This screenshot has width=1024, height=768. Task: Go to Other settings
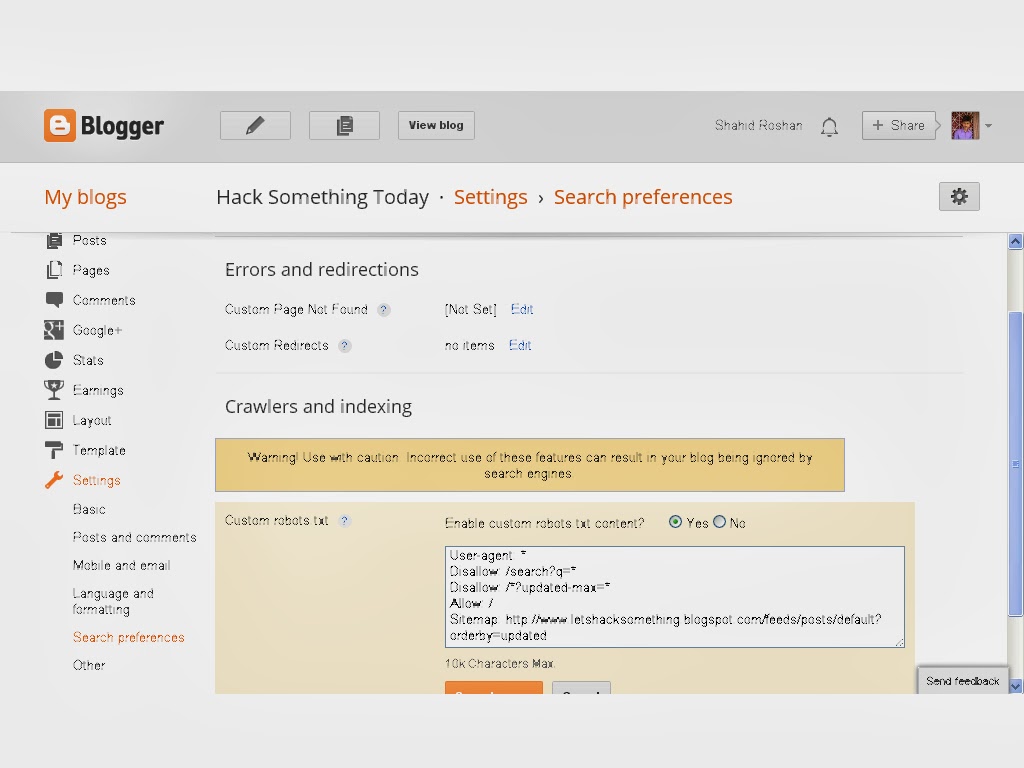(89, 665)
